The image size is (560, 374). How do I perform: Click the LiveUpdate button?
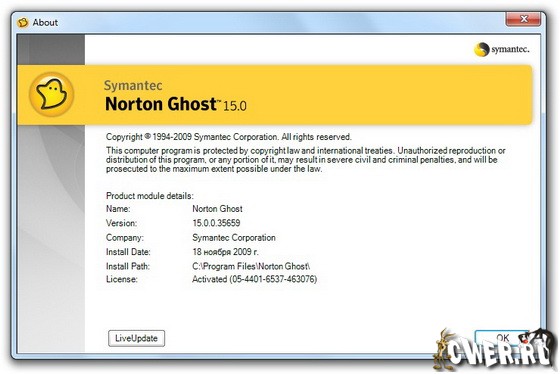136,338
